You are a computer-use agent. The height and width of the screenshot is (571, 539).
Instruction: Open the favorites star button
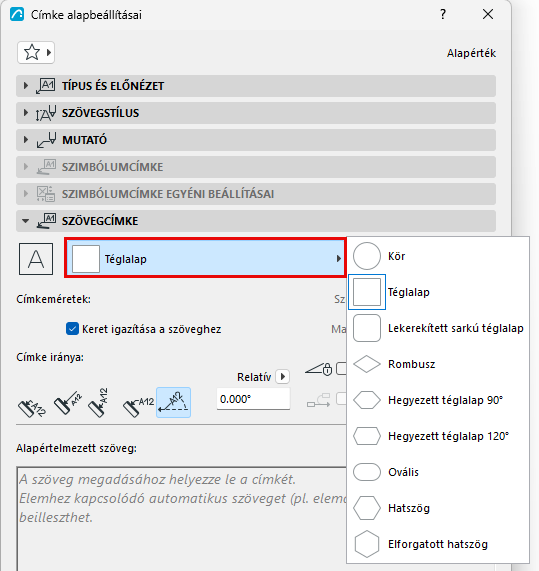(x=36, y=53)
